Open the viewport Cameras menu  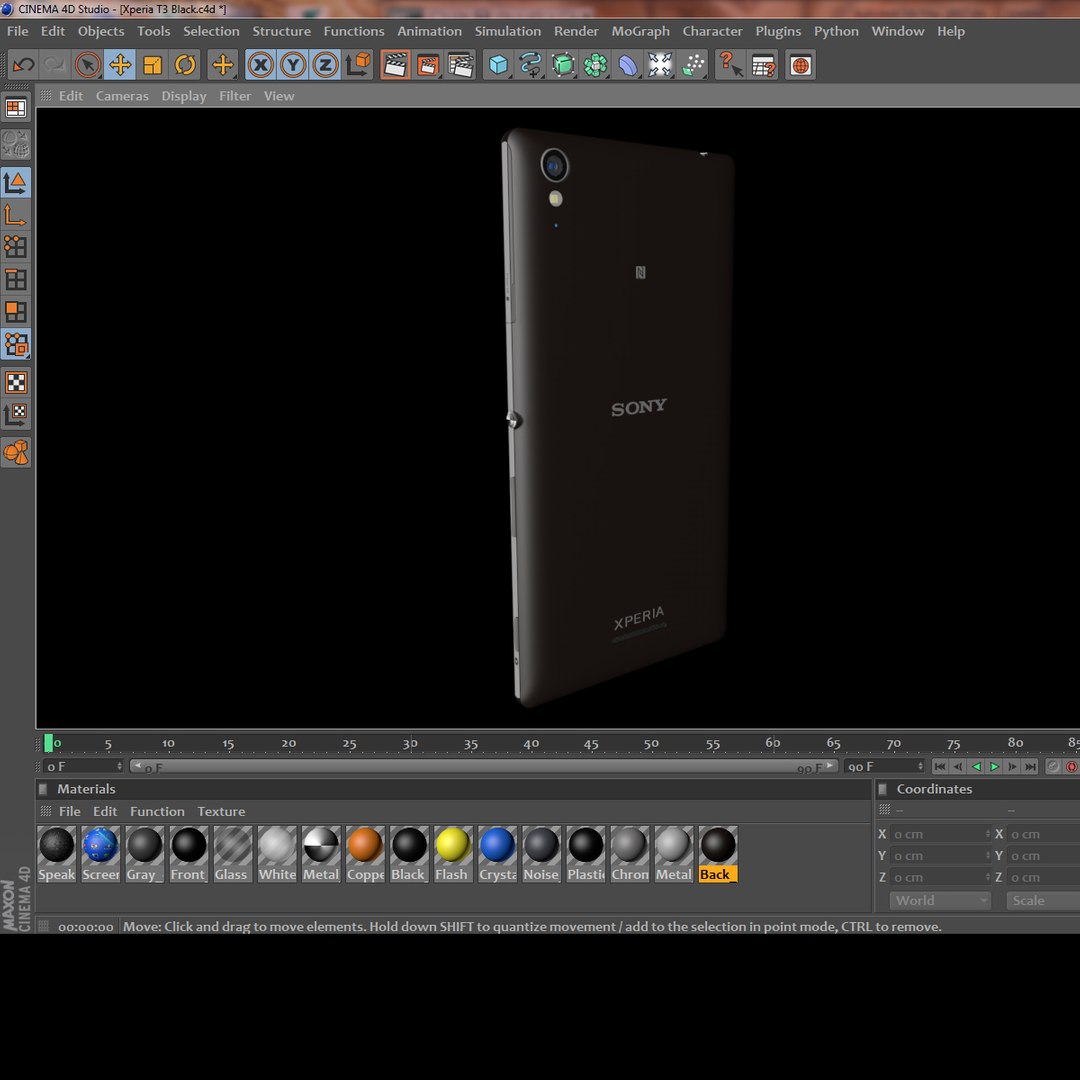pyautogui.click(x=122, y=96)
